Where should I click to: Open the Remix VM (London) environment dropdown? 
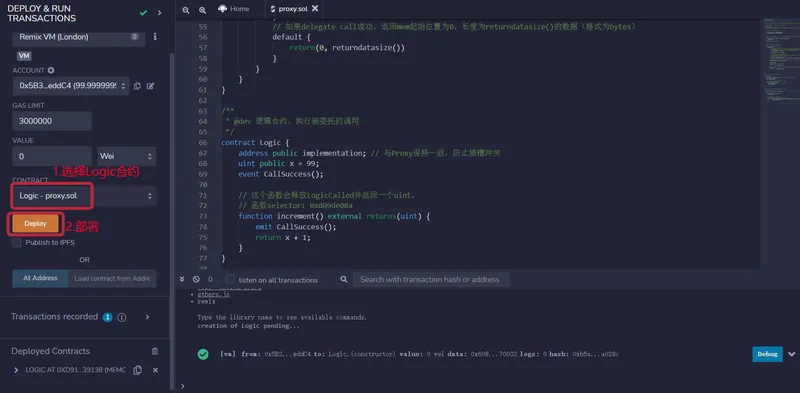click(79, 37)
